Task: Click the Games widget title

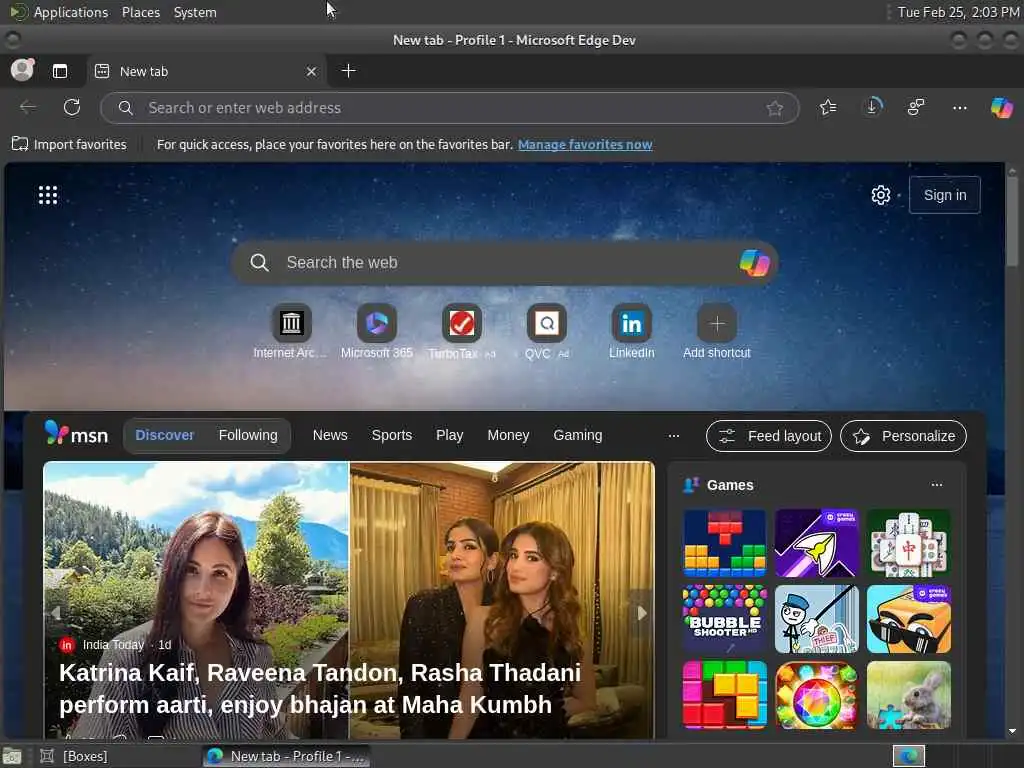Action: coord(730,485)
